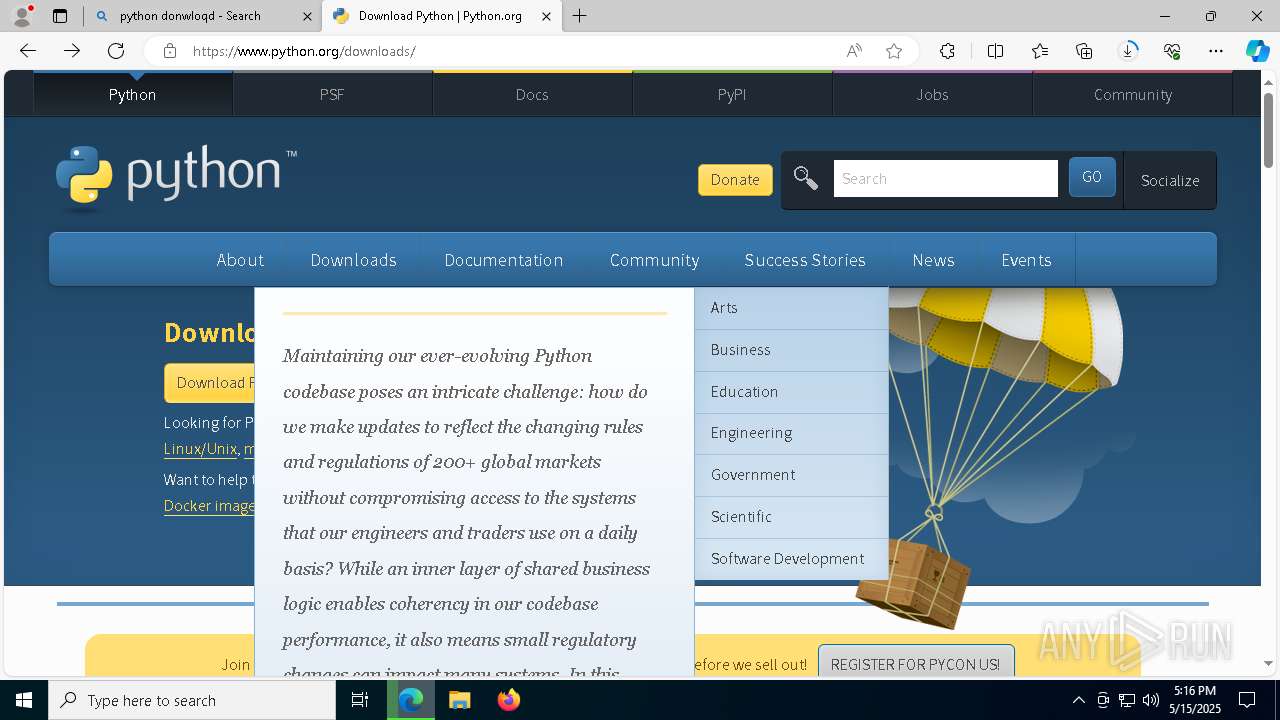Screen dimensions: 1280x720
Task: Open the Favorites list icon
Action: click(x=1040, y=51)
